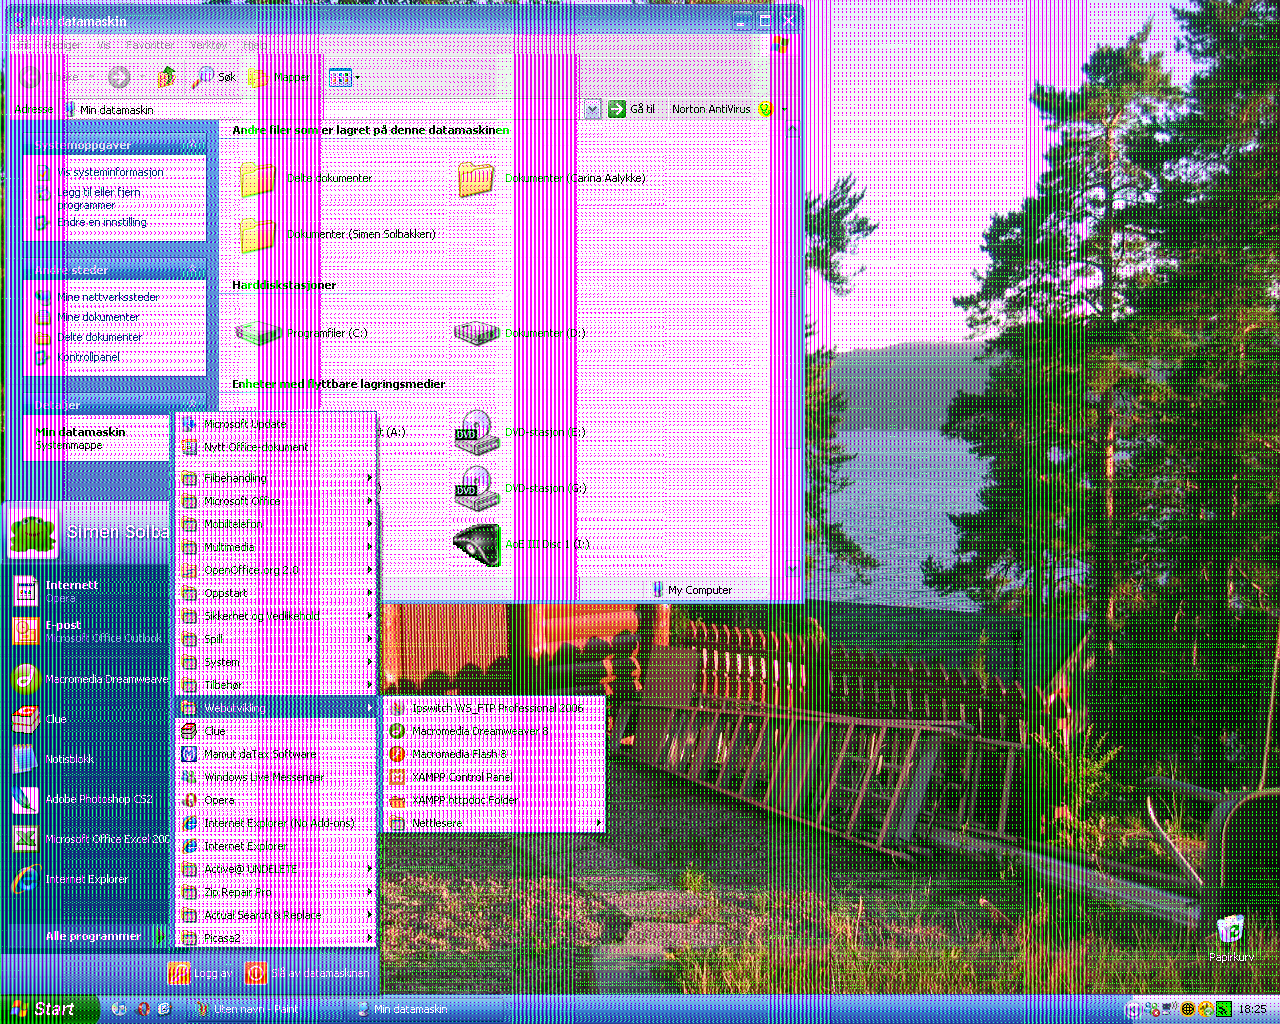Open XAMPP httpdoc Folder entry
The height and width of the screenshot is (1024, 1280).
pyautogui.click(x=494, y=800)
